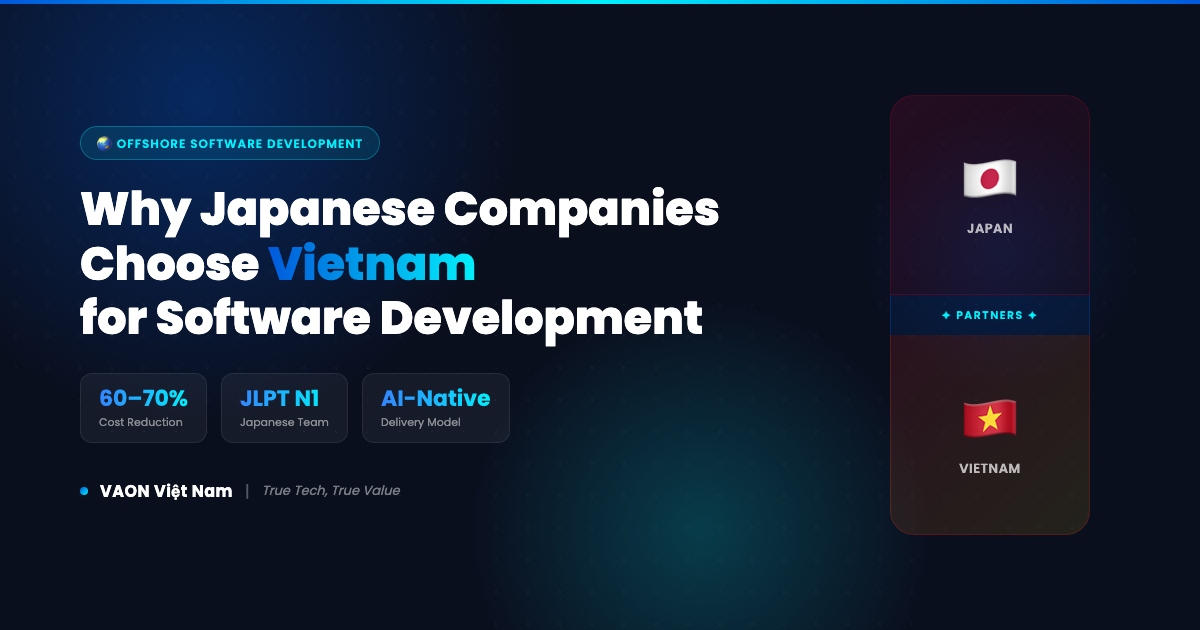The image size is (1200, 630).
Task: Click the Japan flag icon
Action: click(x=990, y=178)
